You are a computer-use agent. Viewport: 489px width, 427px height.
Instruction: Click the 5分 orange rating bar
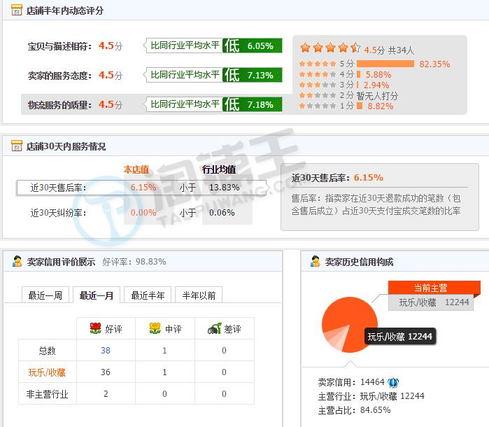[385, 64]
